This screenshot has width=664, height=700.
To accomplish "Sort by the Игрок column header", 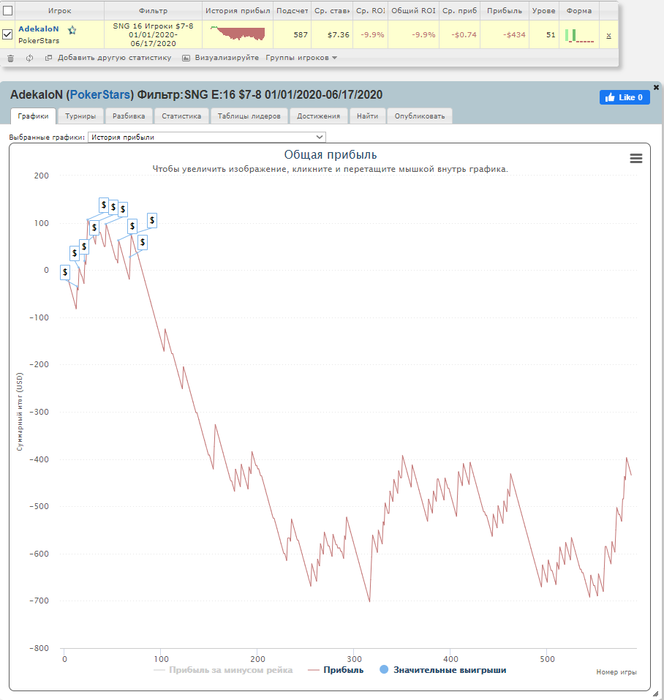I will [x=60, y=10].
